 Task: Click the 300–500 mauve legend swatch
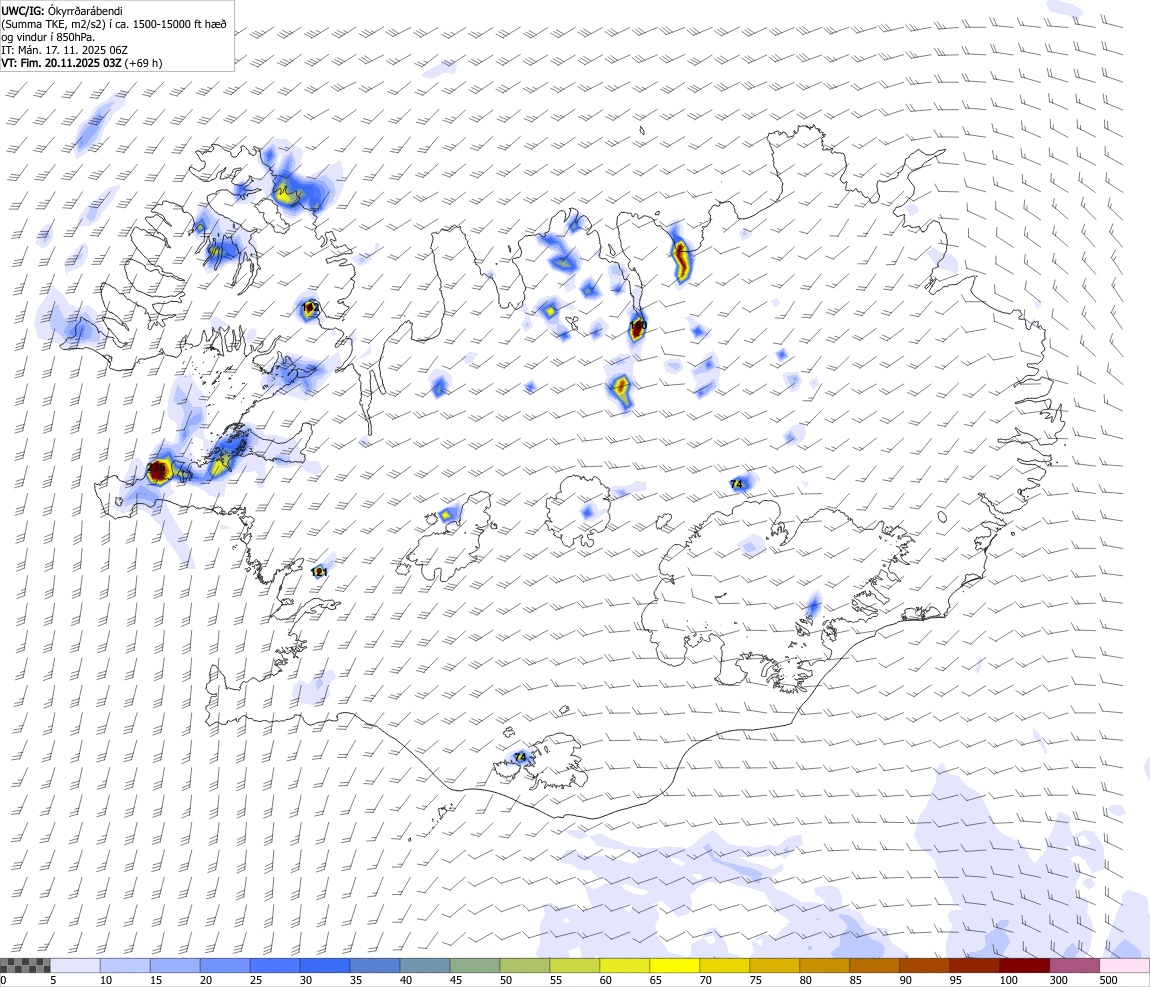[1074, 965]
